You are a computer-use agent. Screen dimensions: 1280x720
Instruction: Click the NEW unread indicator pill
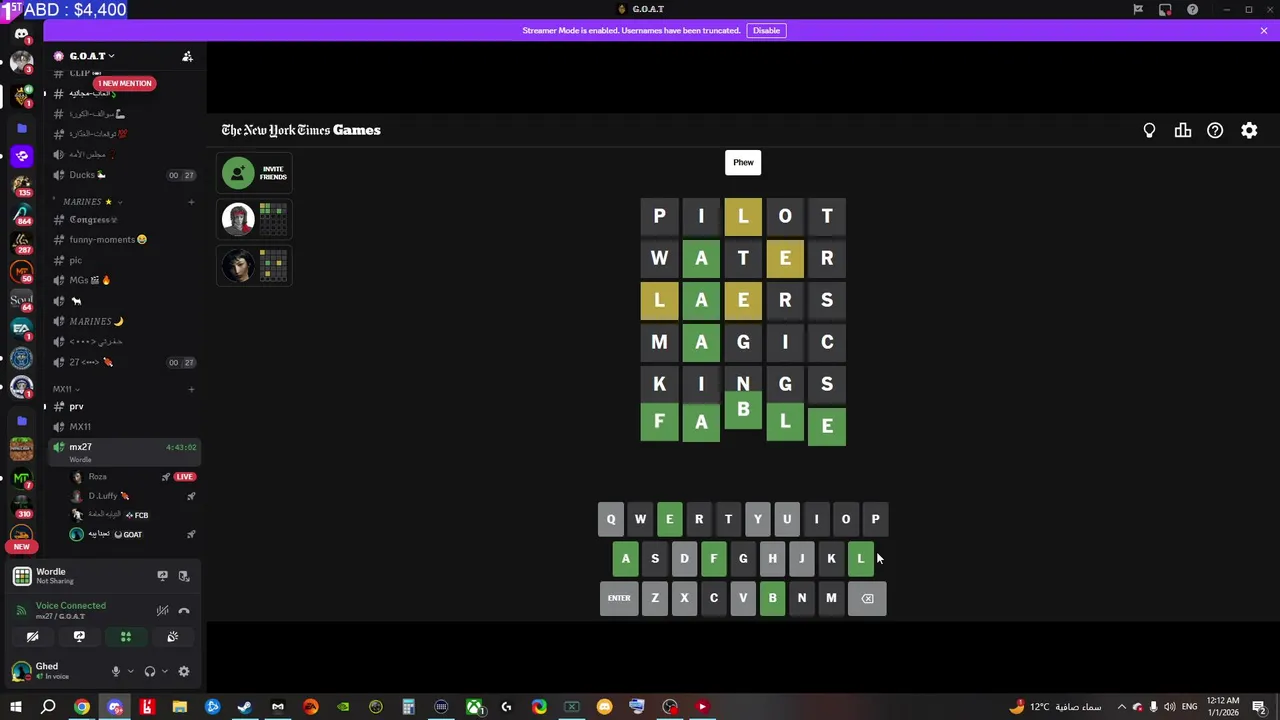[21, 547]
